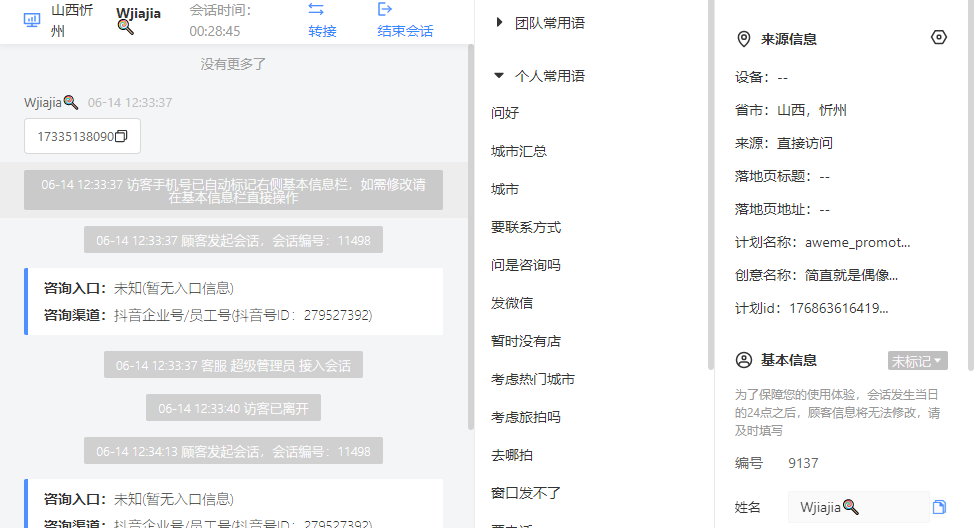Click the phone number bubble 17335138090
The height and width of the screenshot is (528, 974).
point(82,136)
